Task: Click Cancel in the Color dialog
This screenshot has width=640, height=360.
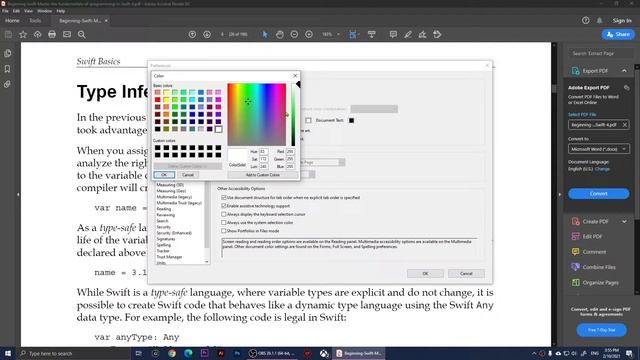Action: (188, 175)
